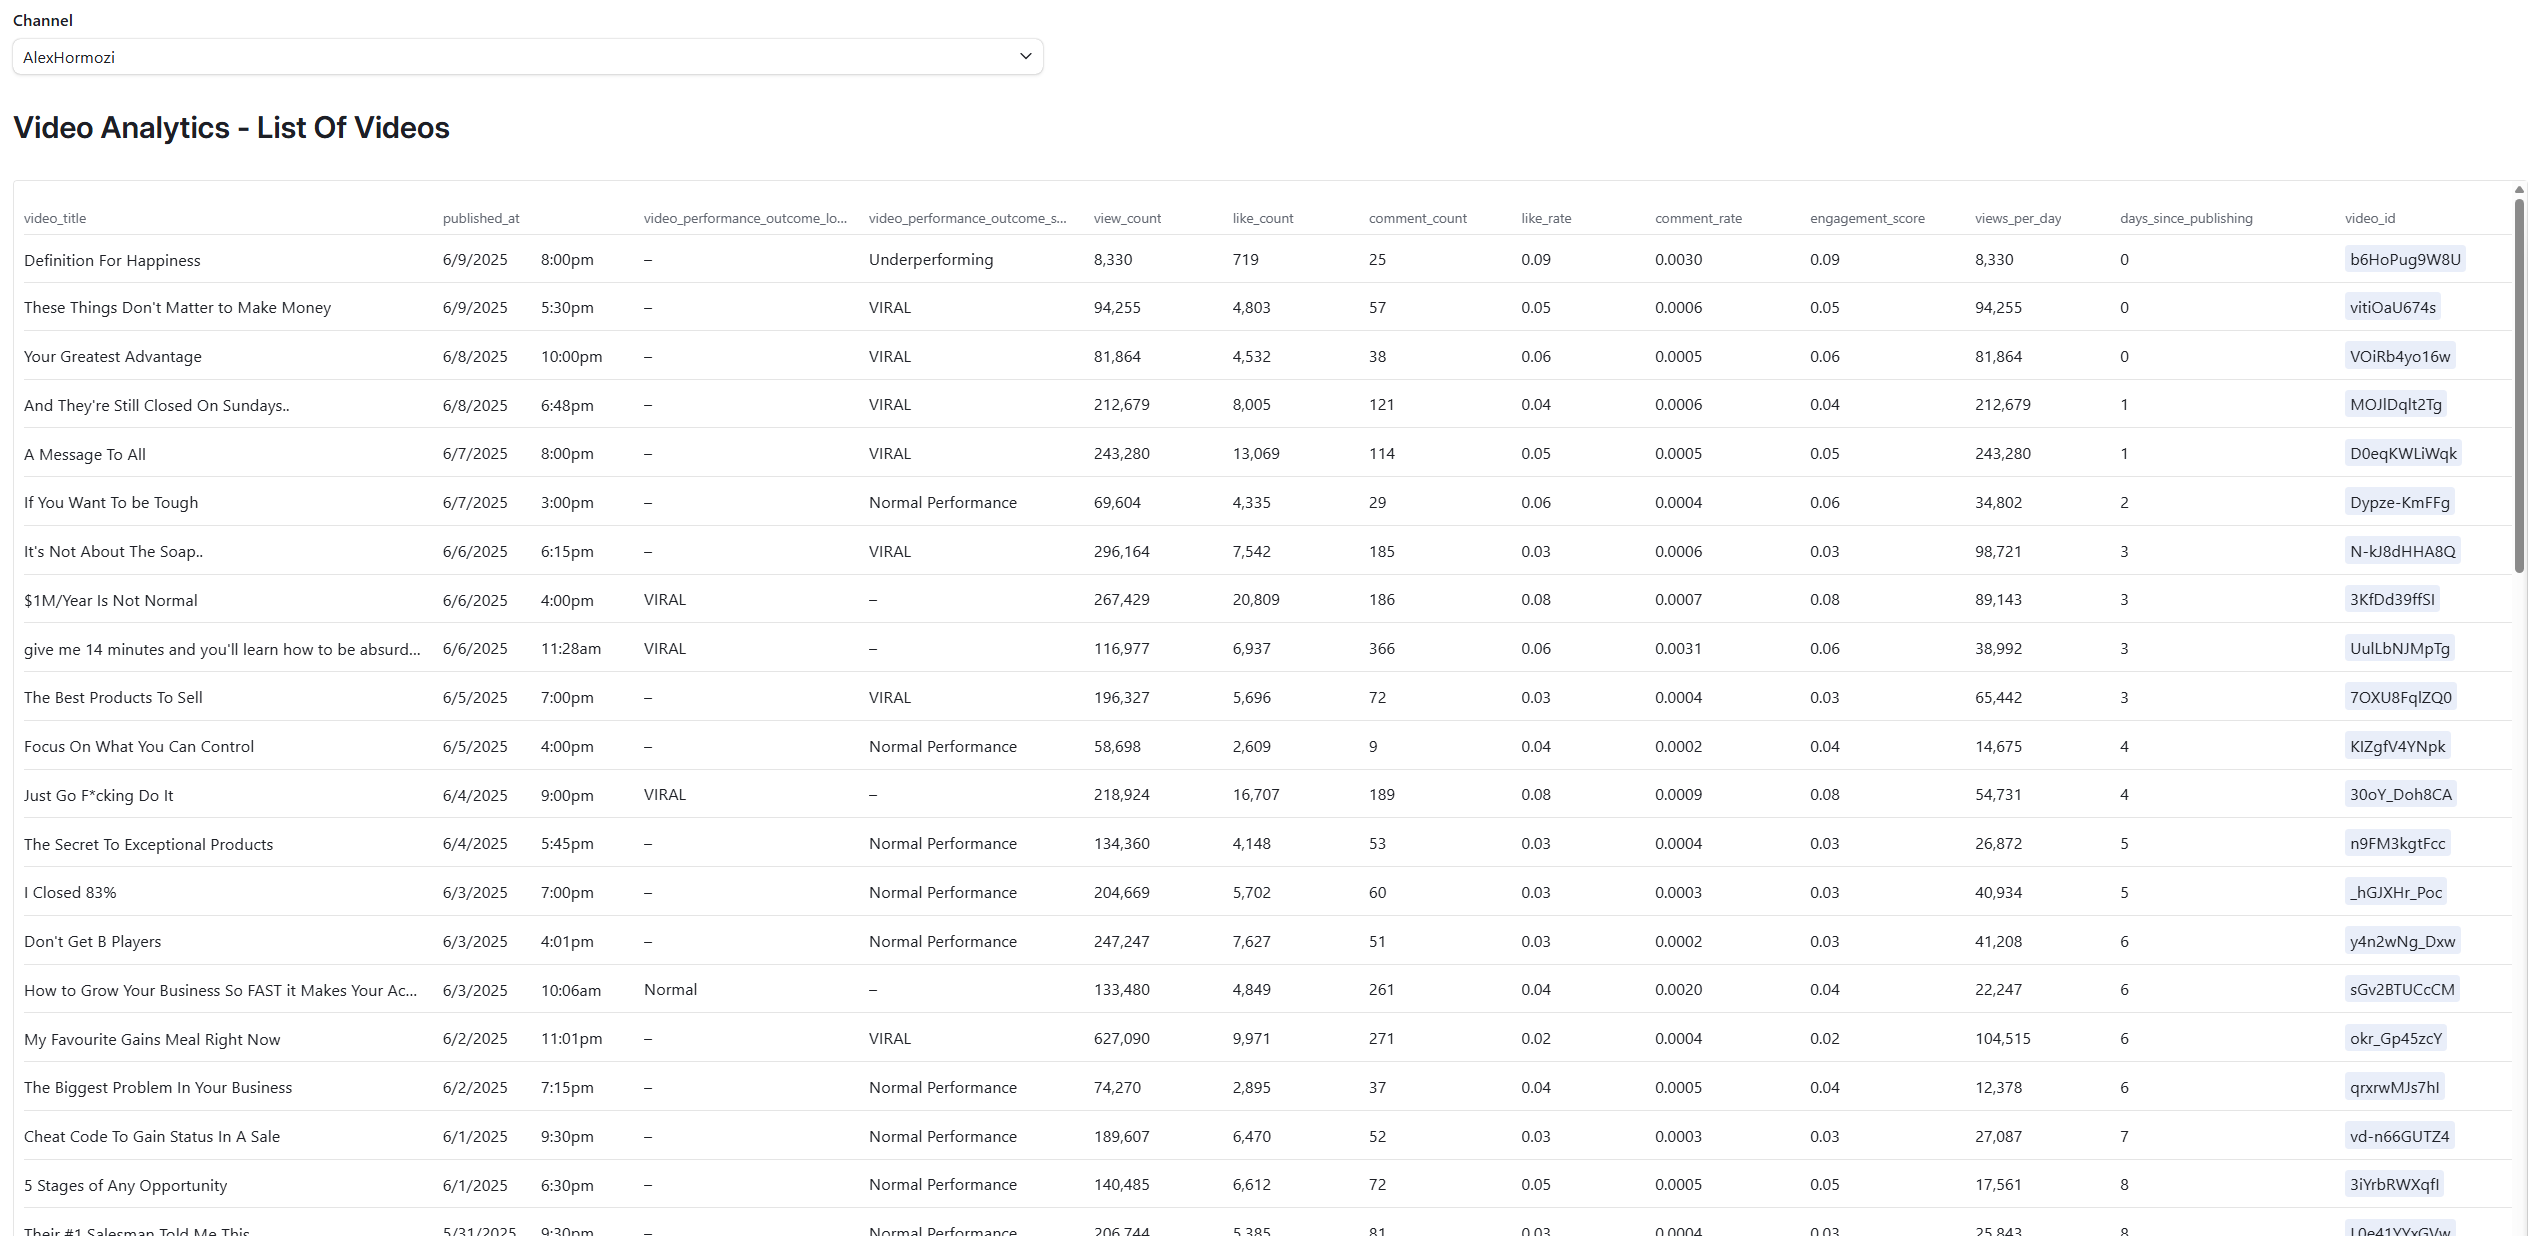
Task: Sort by the like_count column header
Action: click(1263, 218)
